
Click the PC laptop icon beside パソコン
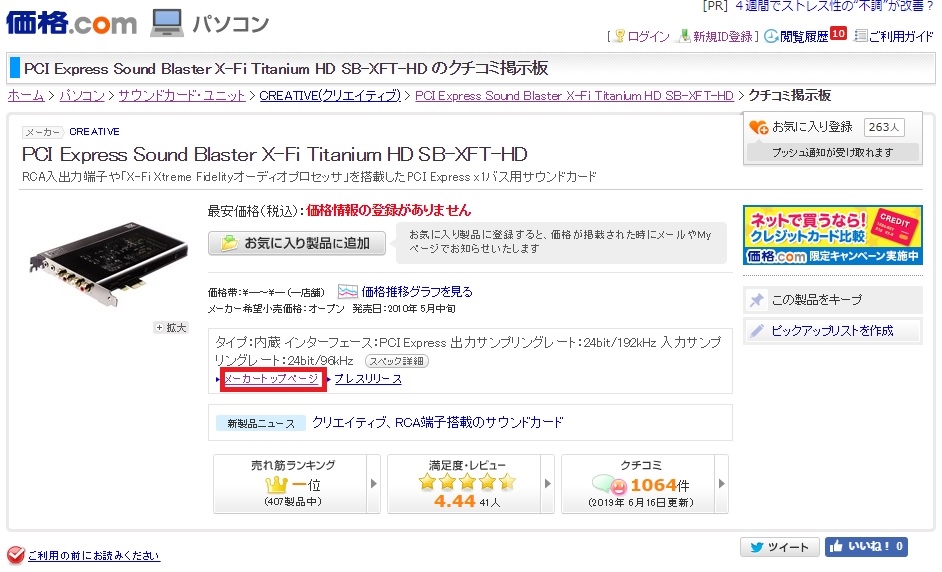[166, 23]
